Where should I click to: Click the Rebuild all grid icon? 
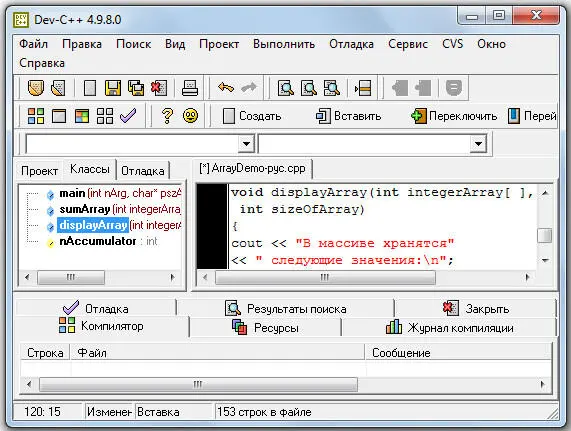(105, 116)
